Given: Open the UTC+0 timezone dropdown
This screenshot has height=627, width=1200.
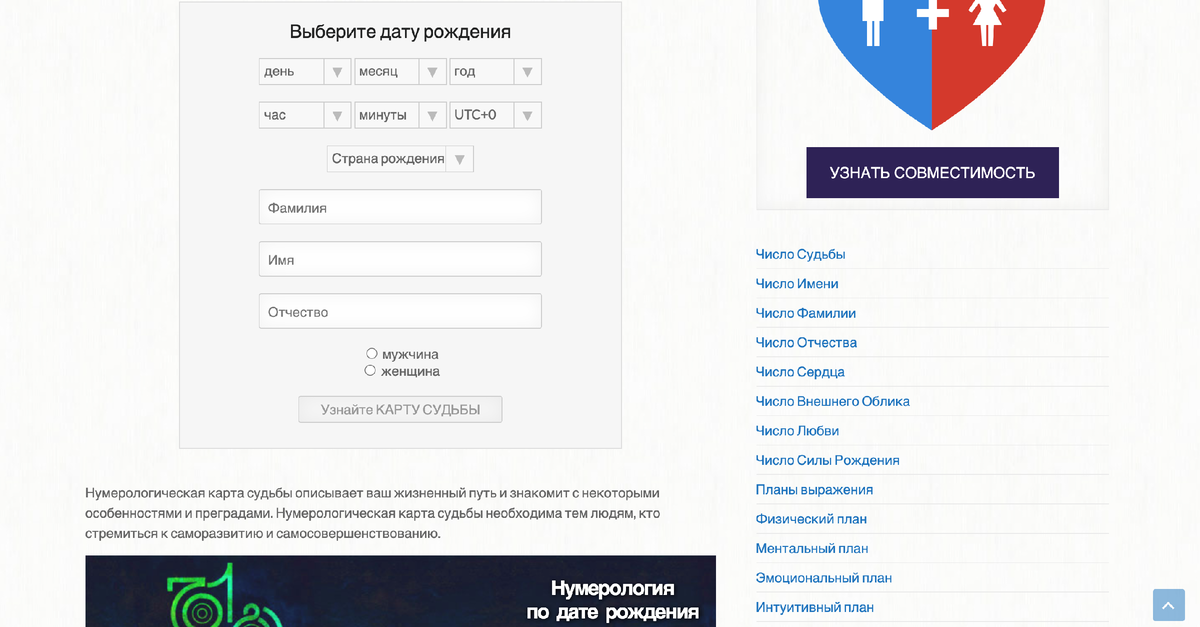Looking at the screenshot, I should (496, 115).
